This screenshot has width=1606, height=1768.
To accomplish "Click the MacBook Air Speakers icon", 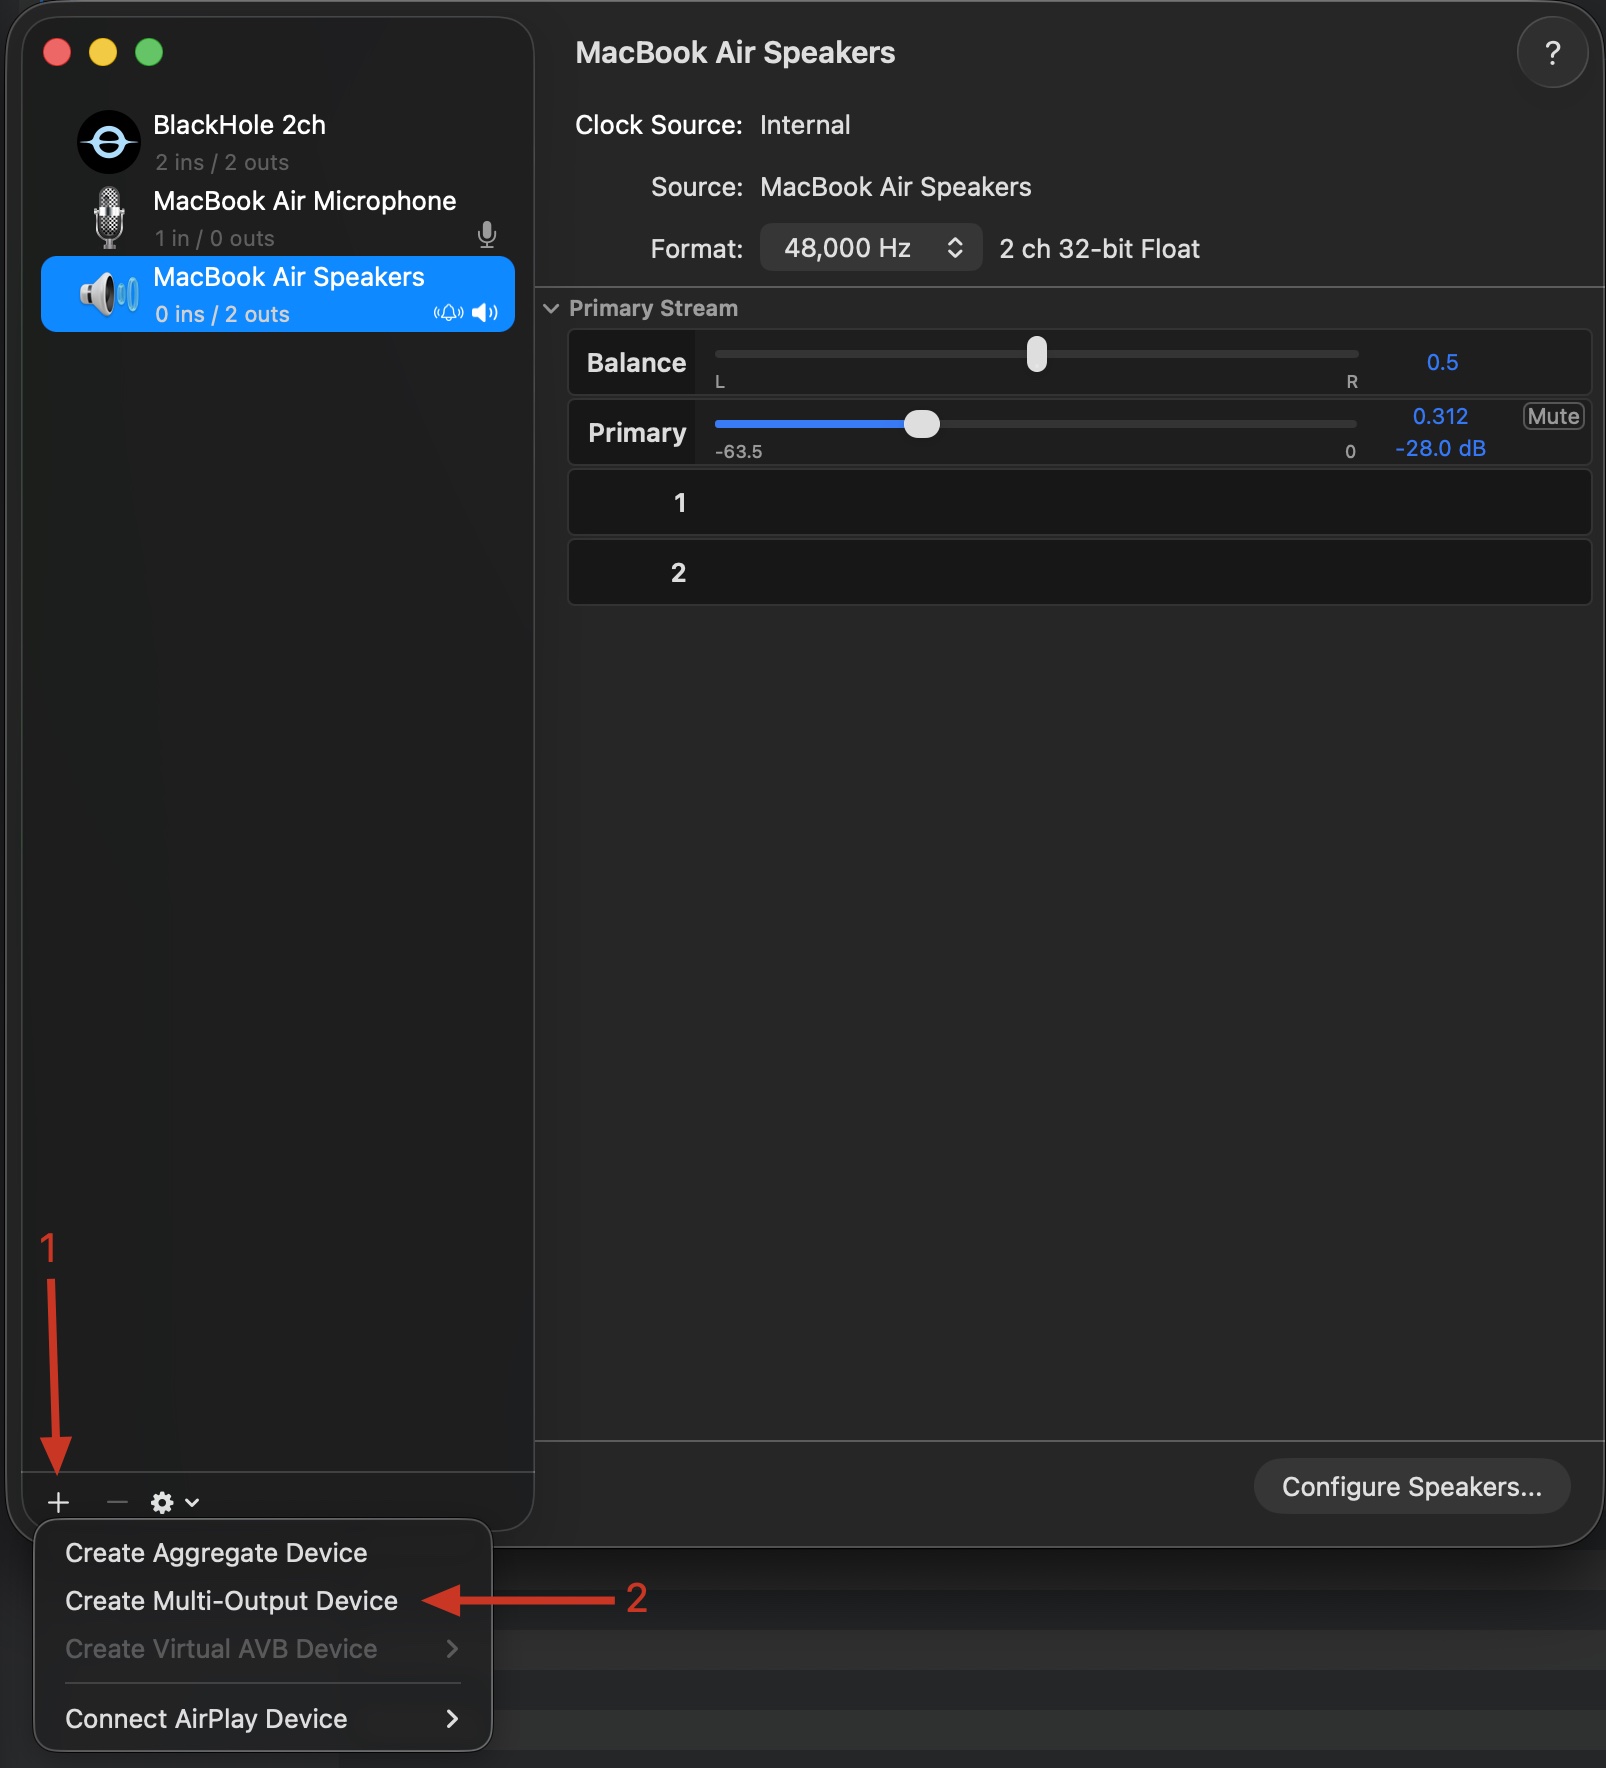I will tap(109, 294).
